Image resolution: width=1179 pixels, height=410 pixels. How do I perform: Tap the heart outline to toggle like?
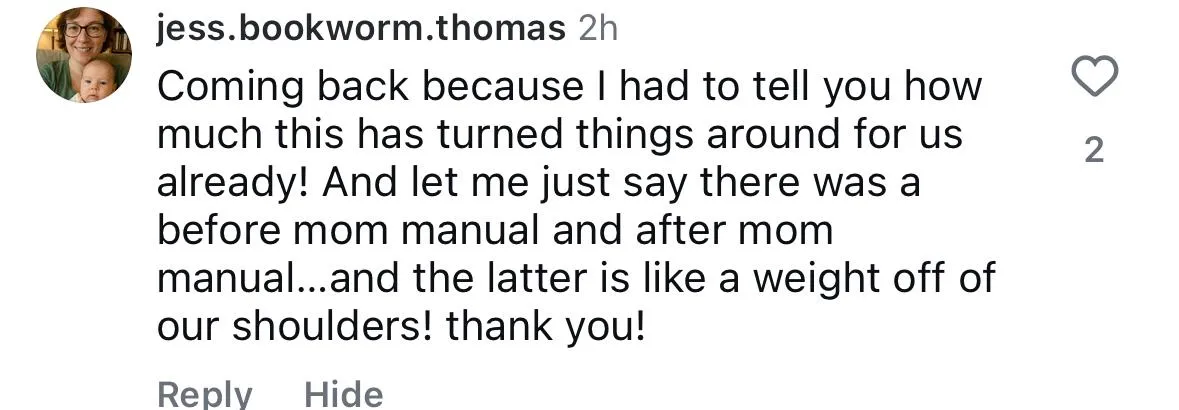coord(1094,77)
